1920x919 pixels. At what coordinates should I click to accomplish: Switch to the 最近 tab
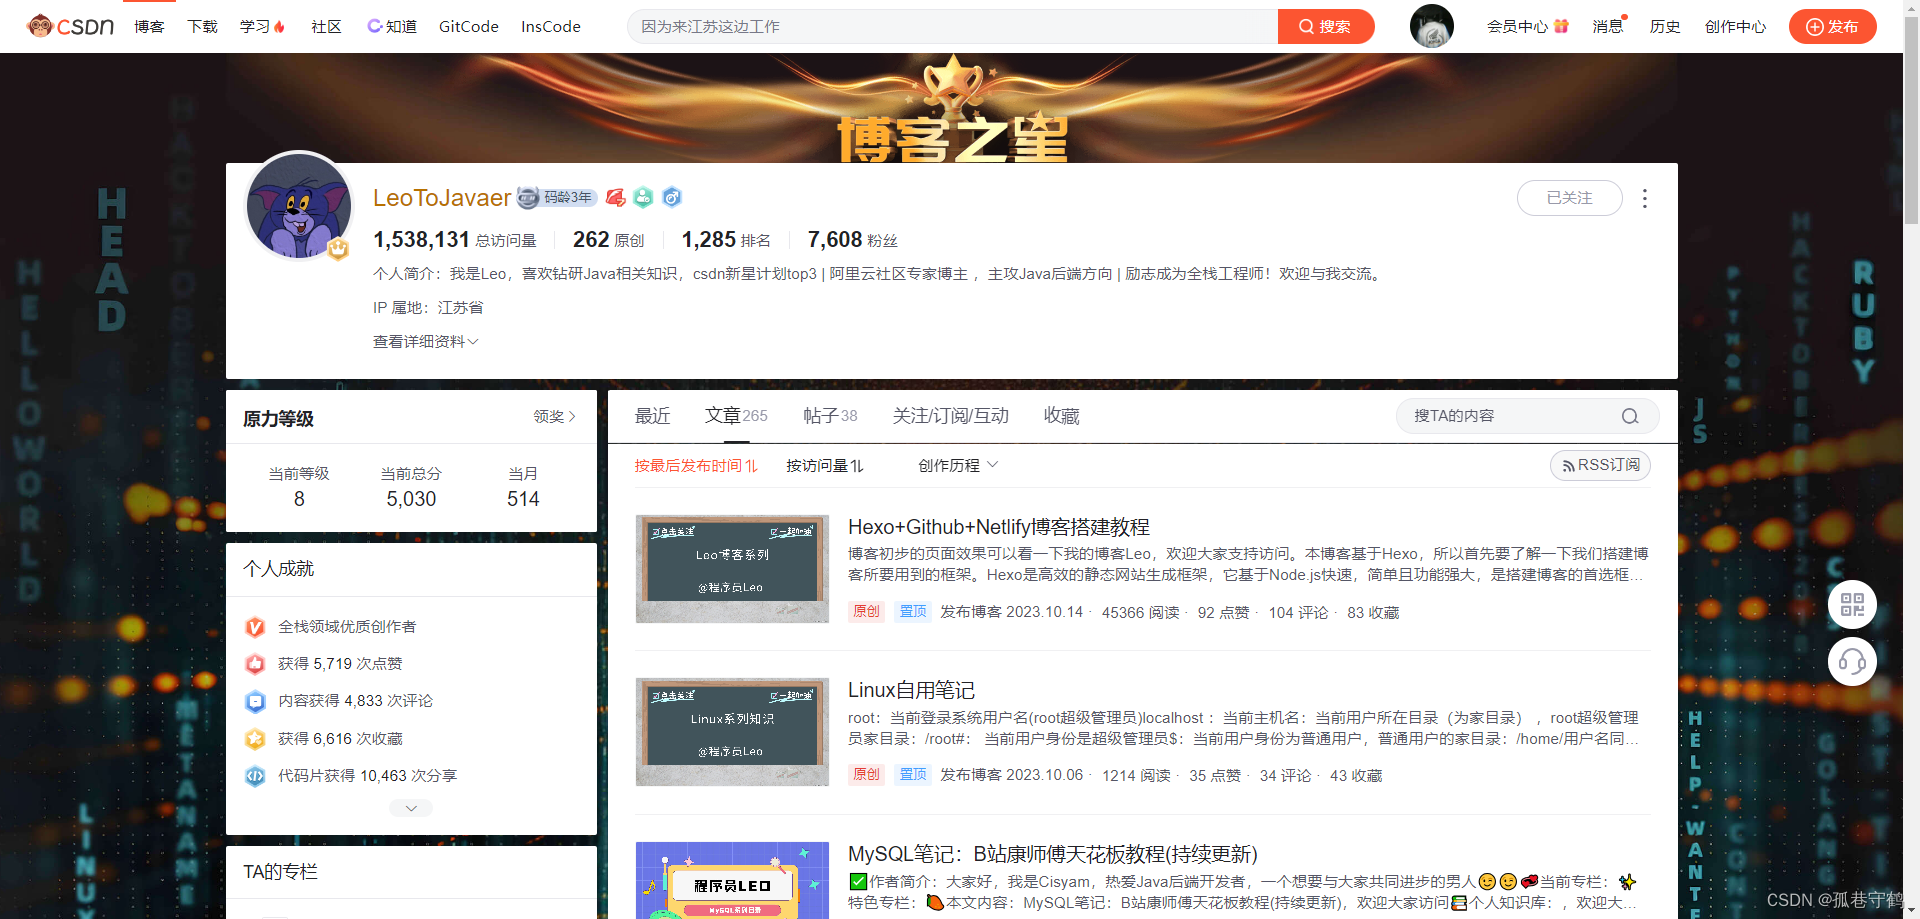tap(652, 416)
